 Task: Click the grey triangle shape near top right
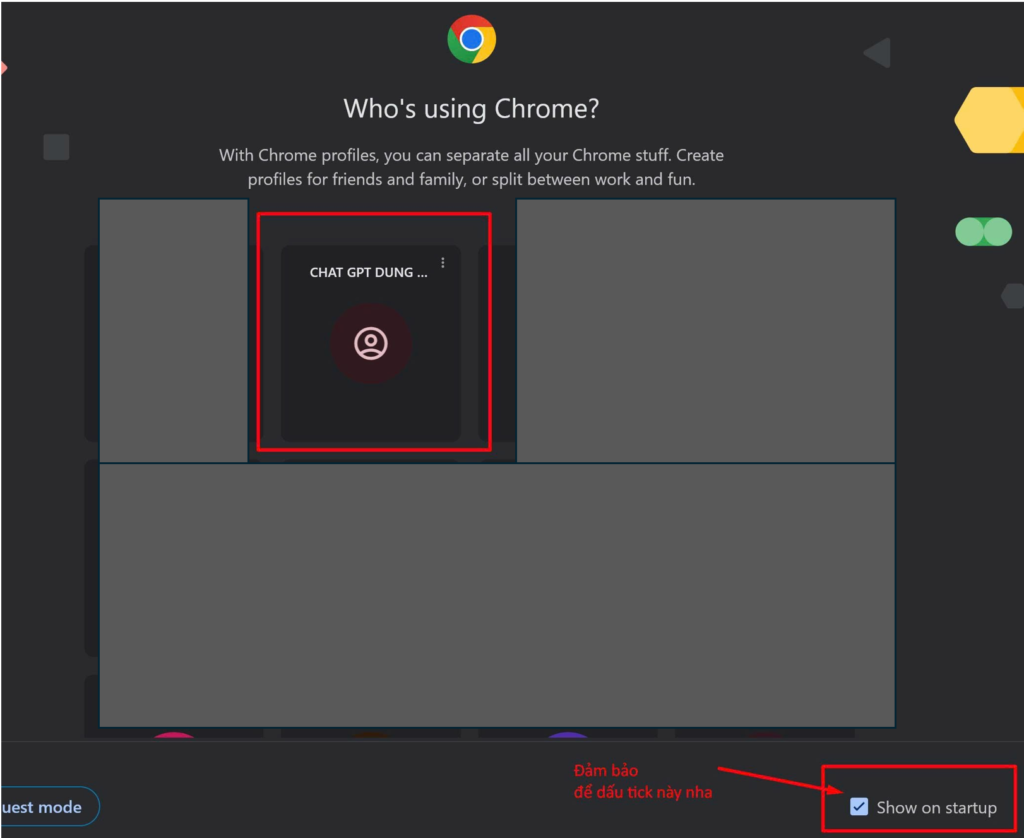pyautogui.click(x=878, y=53)
